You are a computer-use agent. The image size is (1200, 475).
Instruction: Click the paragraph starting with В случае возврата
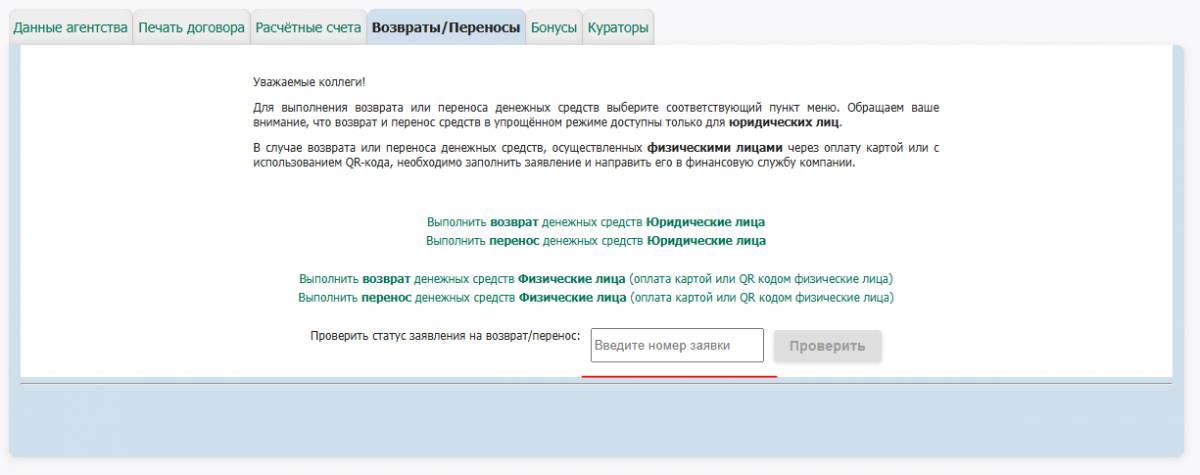pyautogui.click(x=595, y=155)
